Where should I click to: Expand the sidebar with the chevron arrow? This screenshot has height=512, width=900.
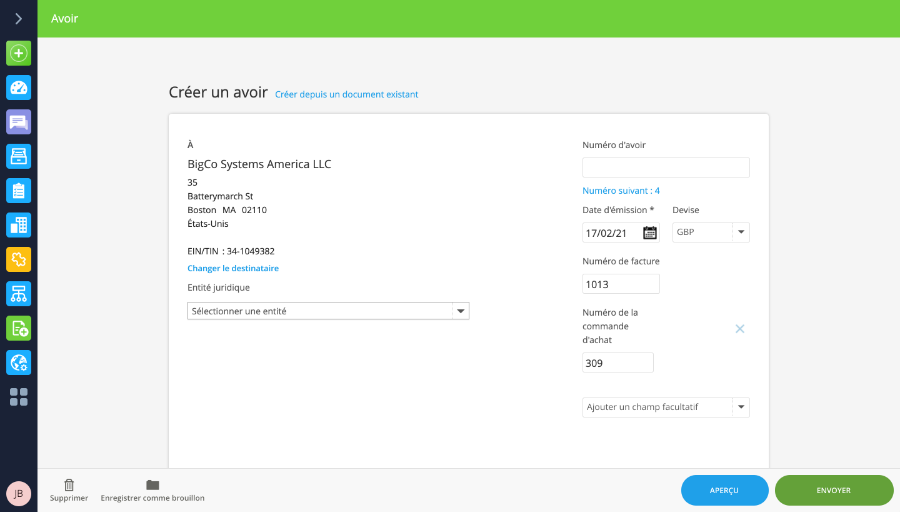pyautogui.click(x=18, y=18)
